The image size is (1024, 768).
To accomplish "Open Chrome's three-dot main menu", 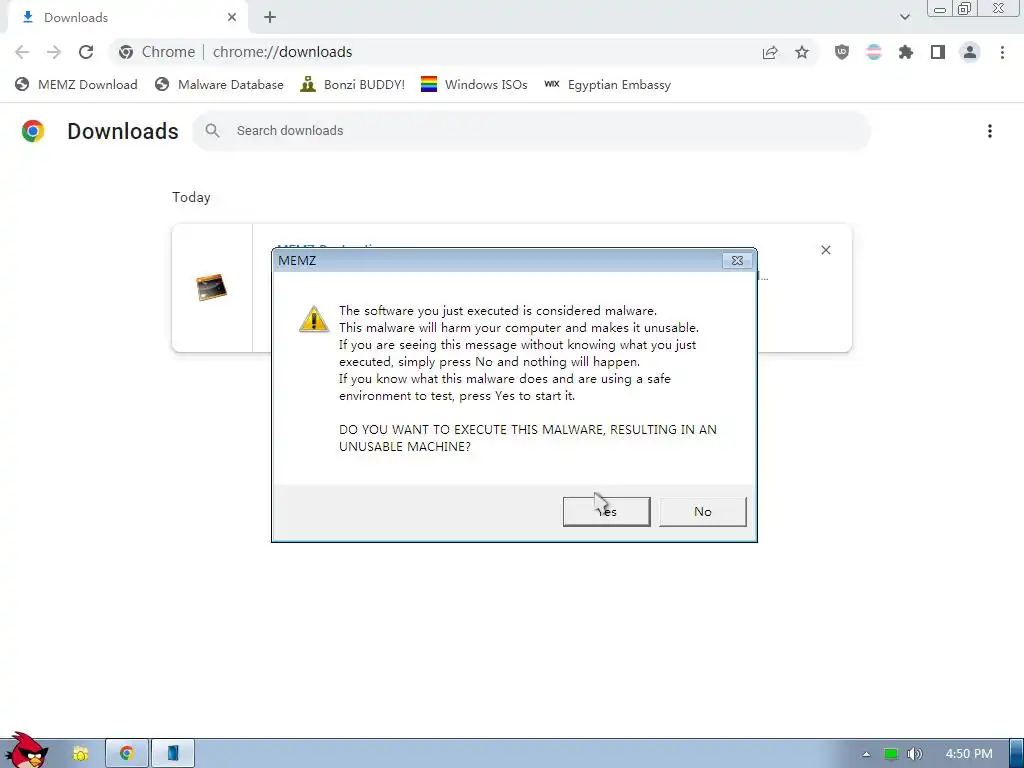I will click(1002, 52).
